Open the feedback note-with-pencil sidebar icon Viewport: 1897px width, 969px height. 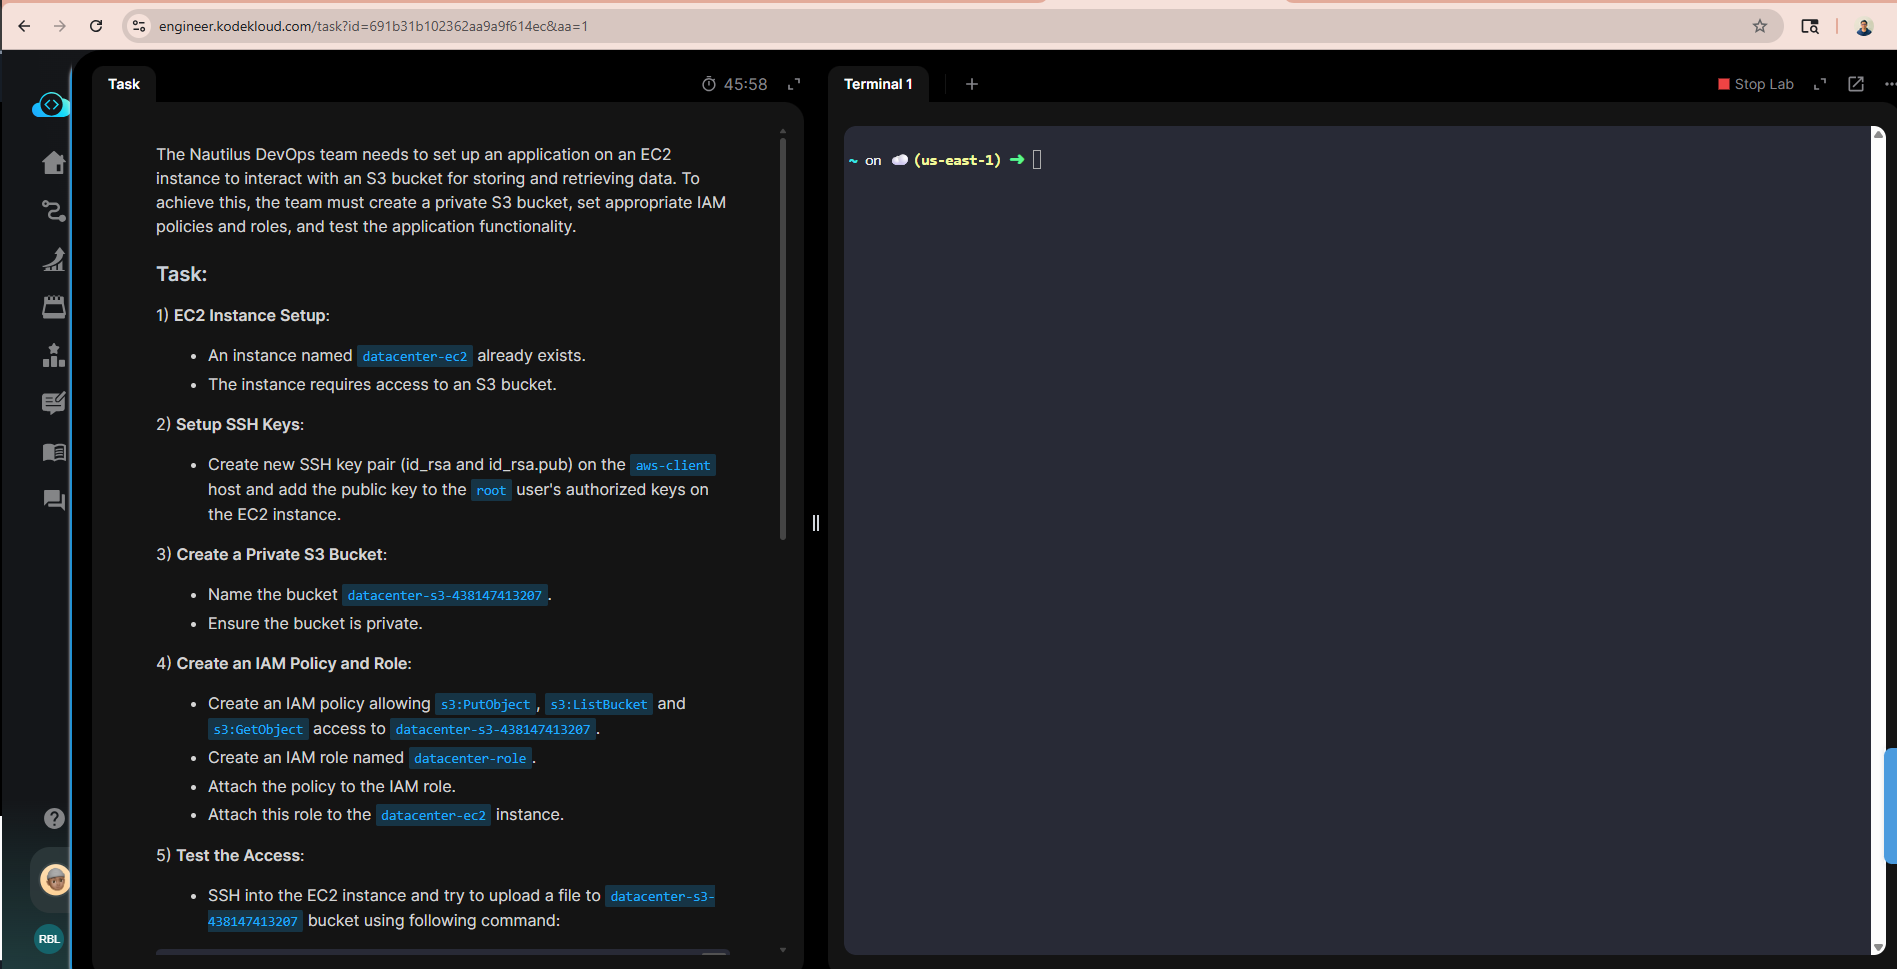[54, 403]
